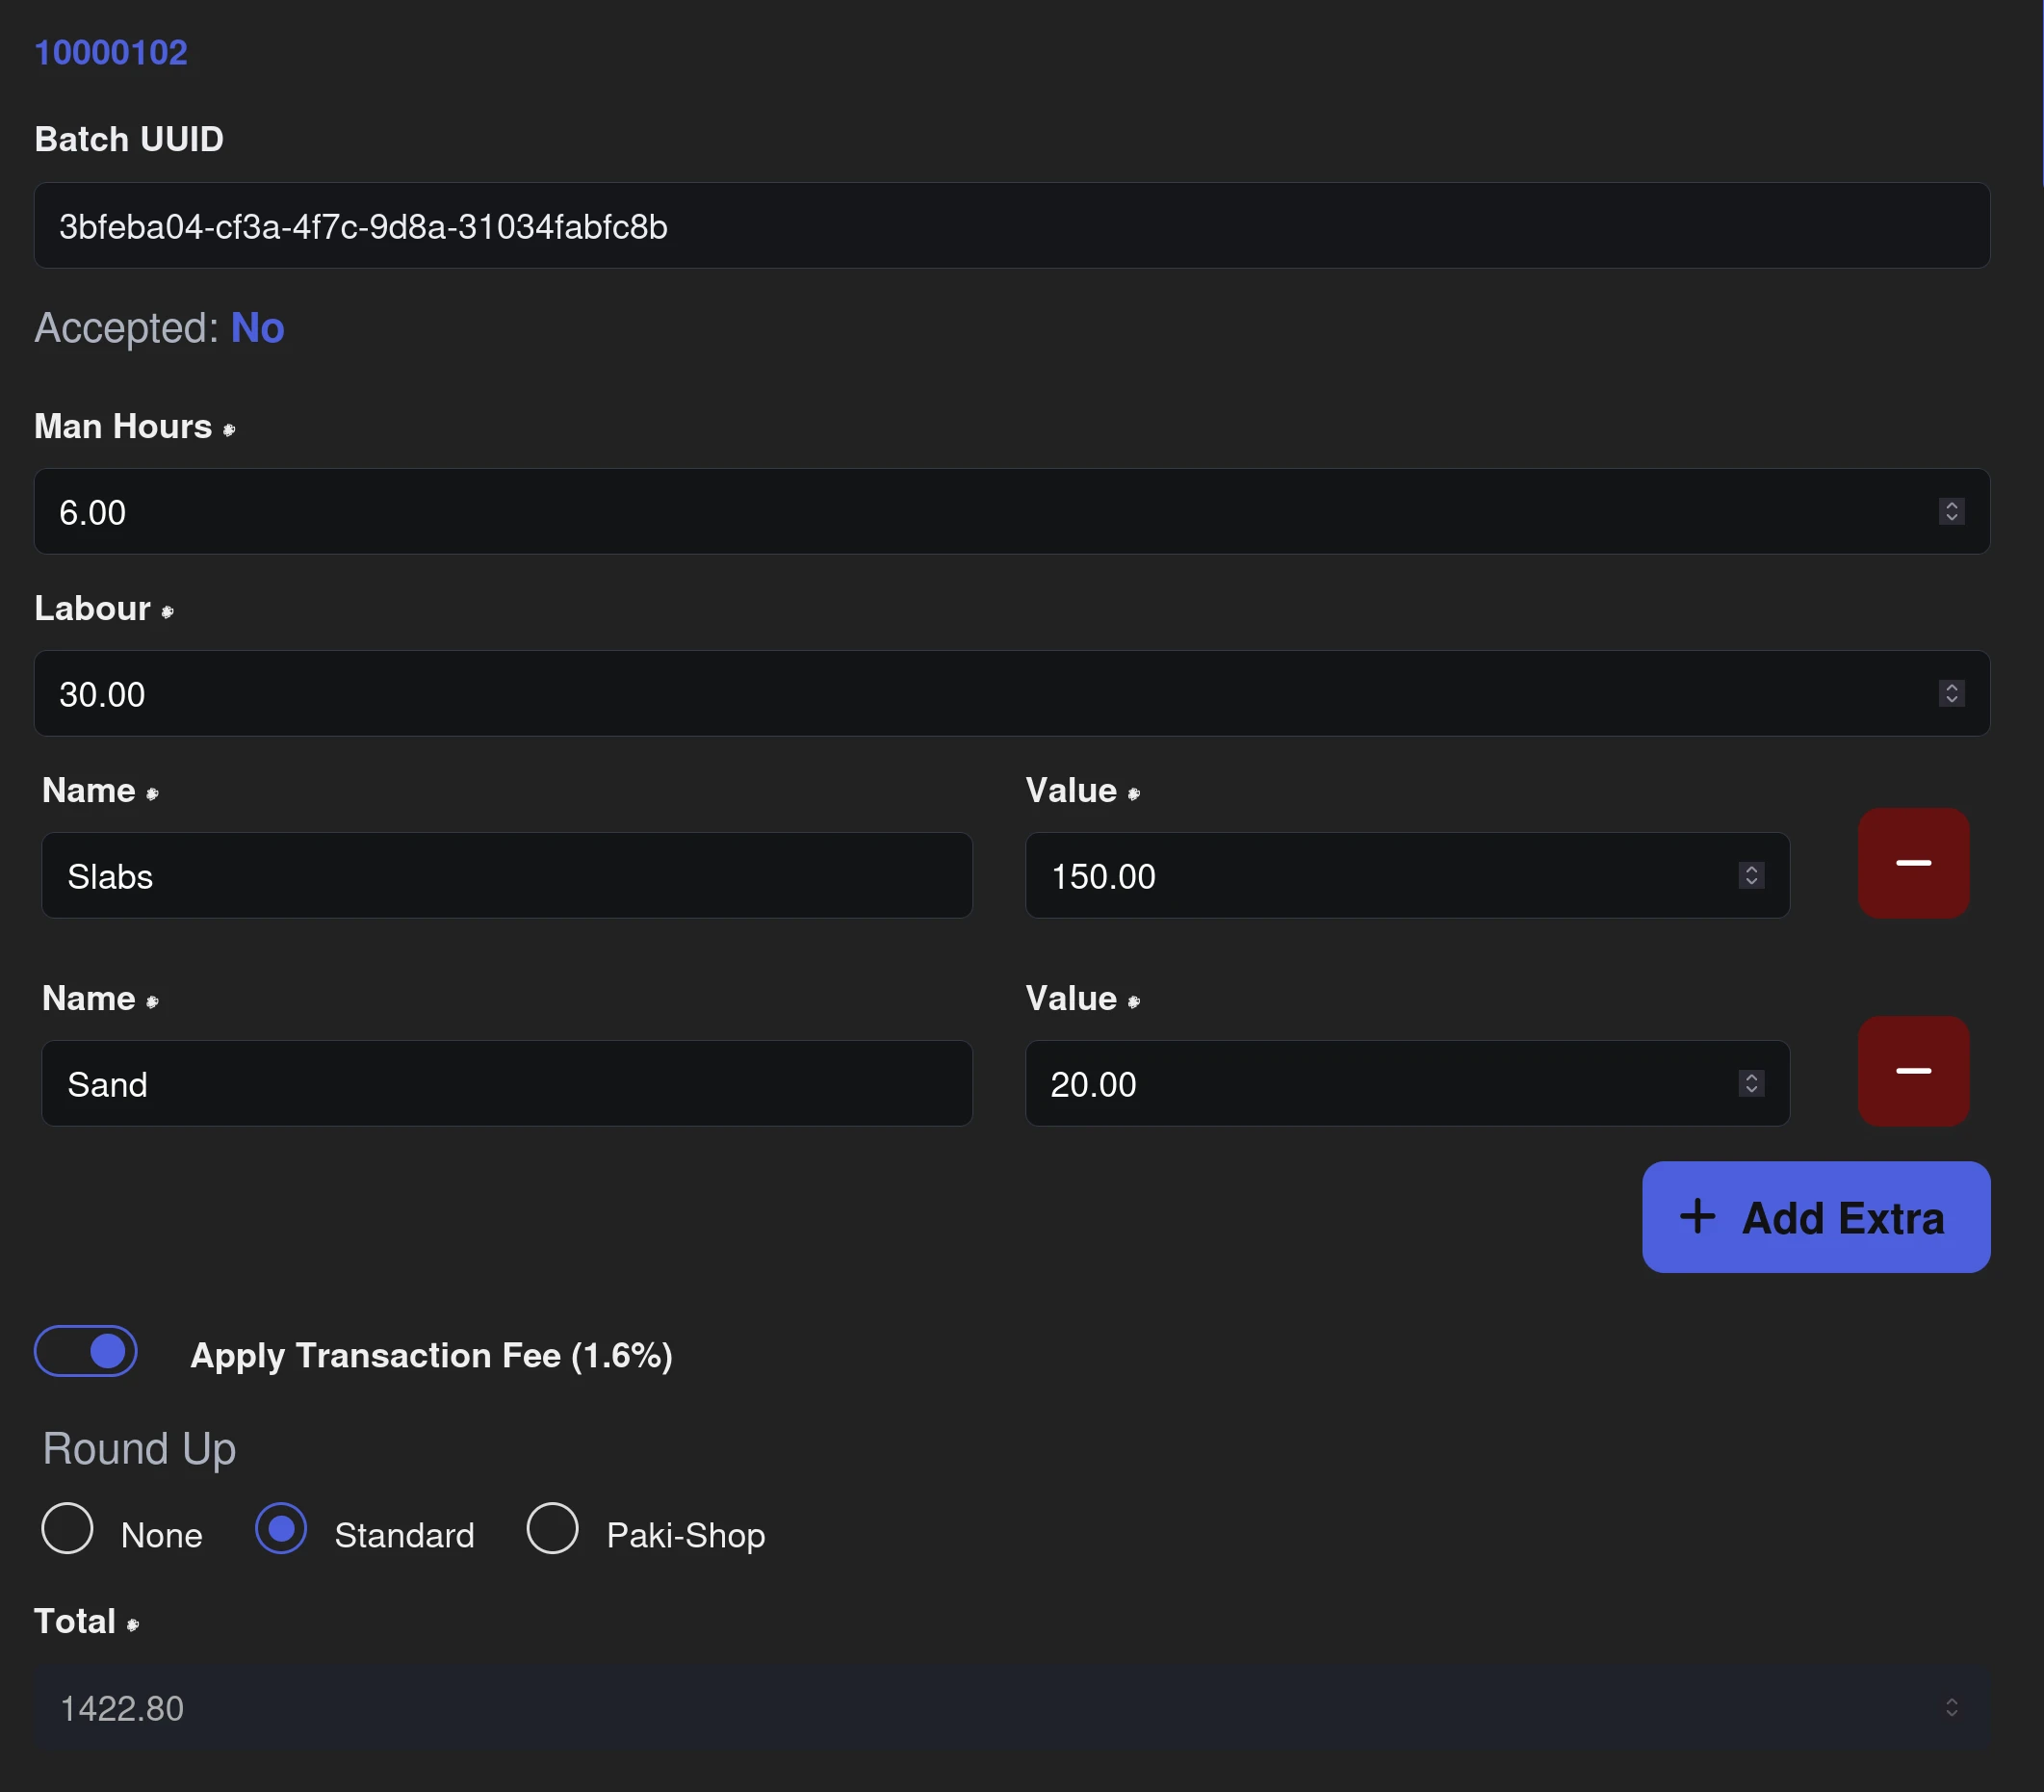This screenshot has width=2044, height=1792.
Task: Select the None round up option
Action: click(x=68, y=1528)
